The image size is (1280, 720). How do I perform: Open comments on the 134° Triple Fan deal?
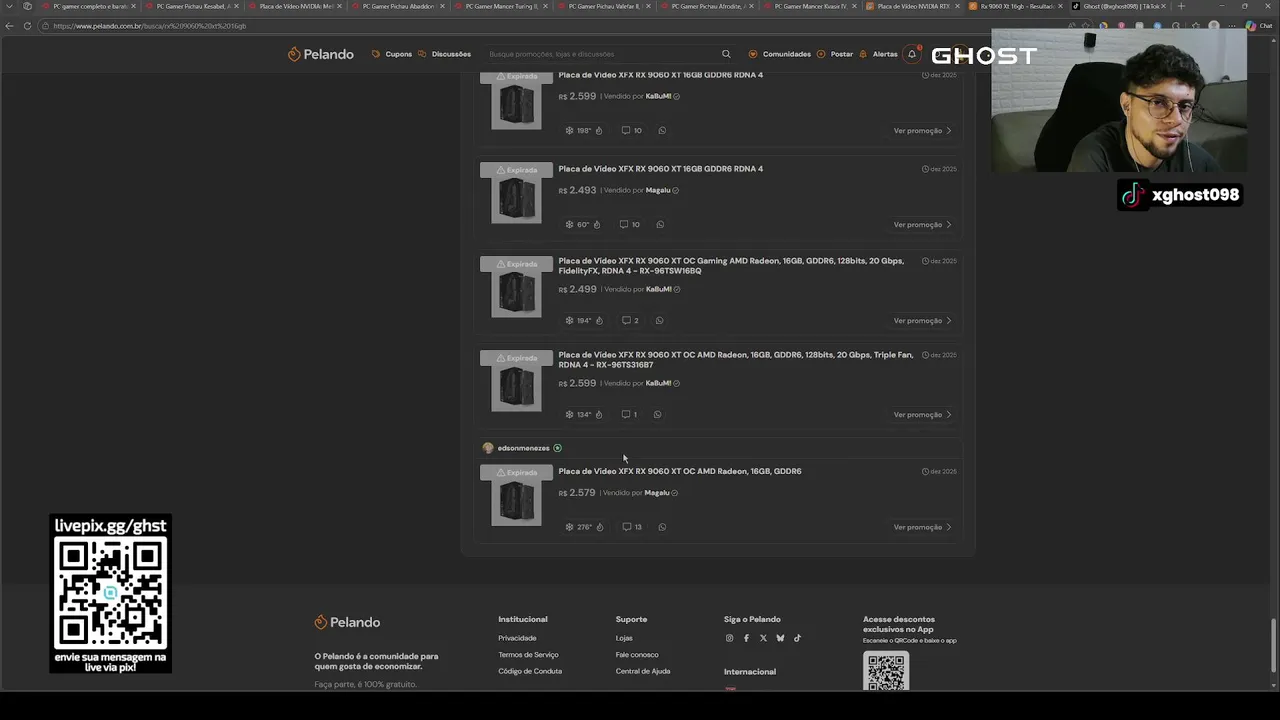pos(629,414)
